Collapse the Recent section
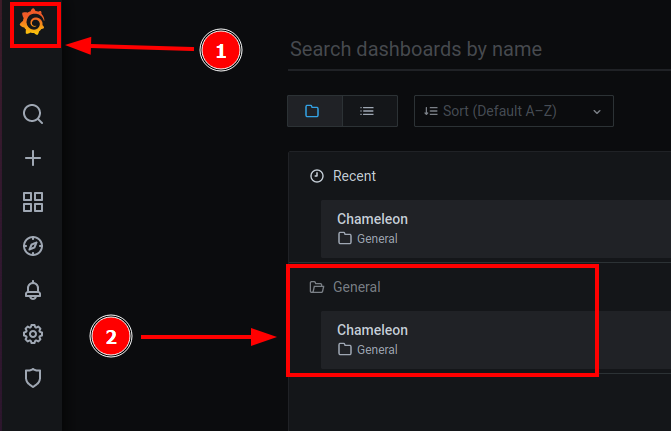671x431 pixels. pos(355,176)
